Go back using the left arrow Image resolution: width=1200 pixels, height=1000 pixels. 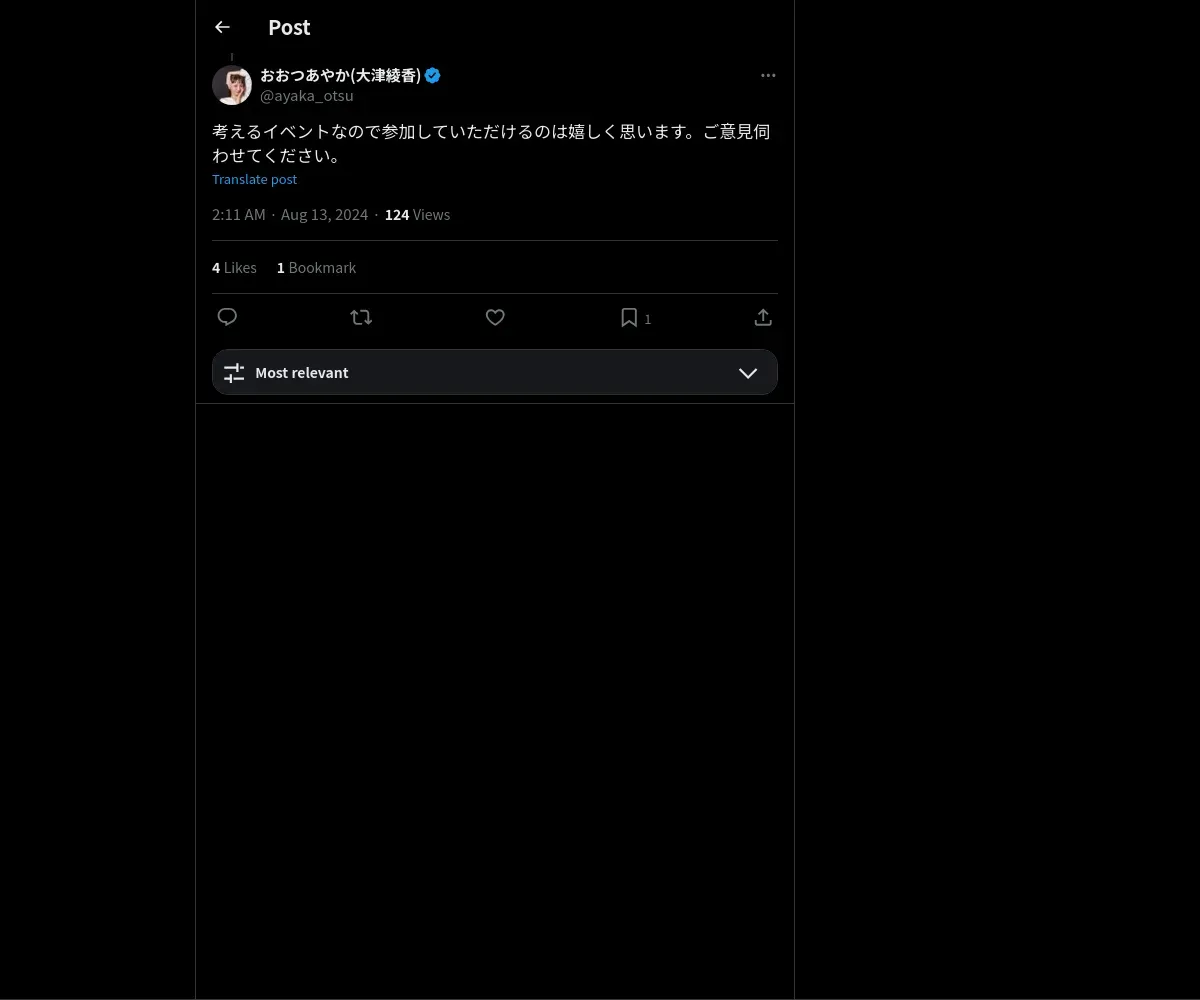coord(222,27)
